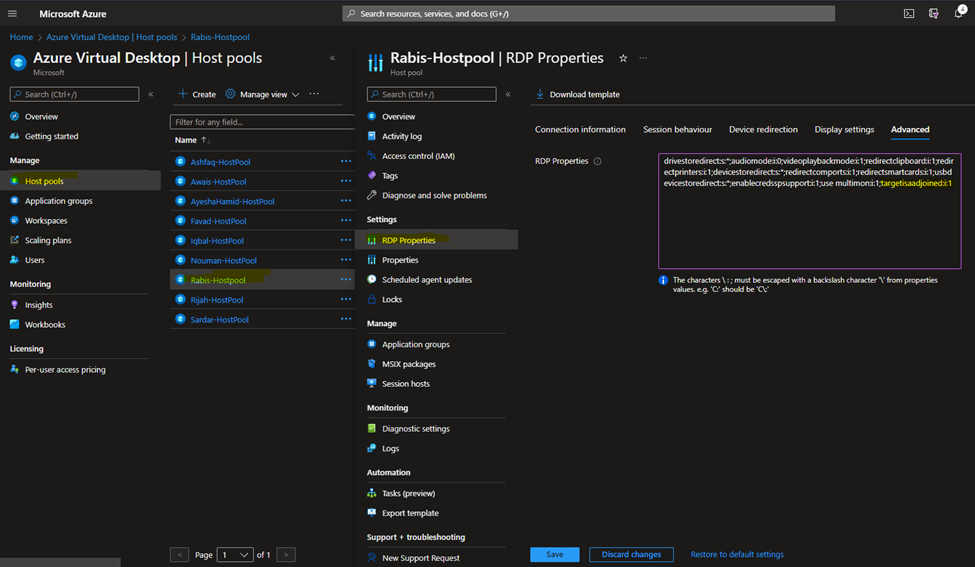Open Diagnostic settings under Monitoring
The width and height of the screenshot is (975, 567).
(x=415, y=428)
